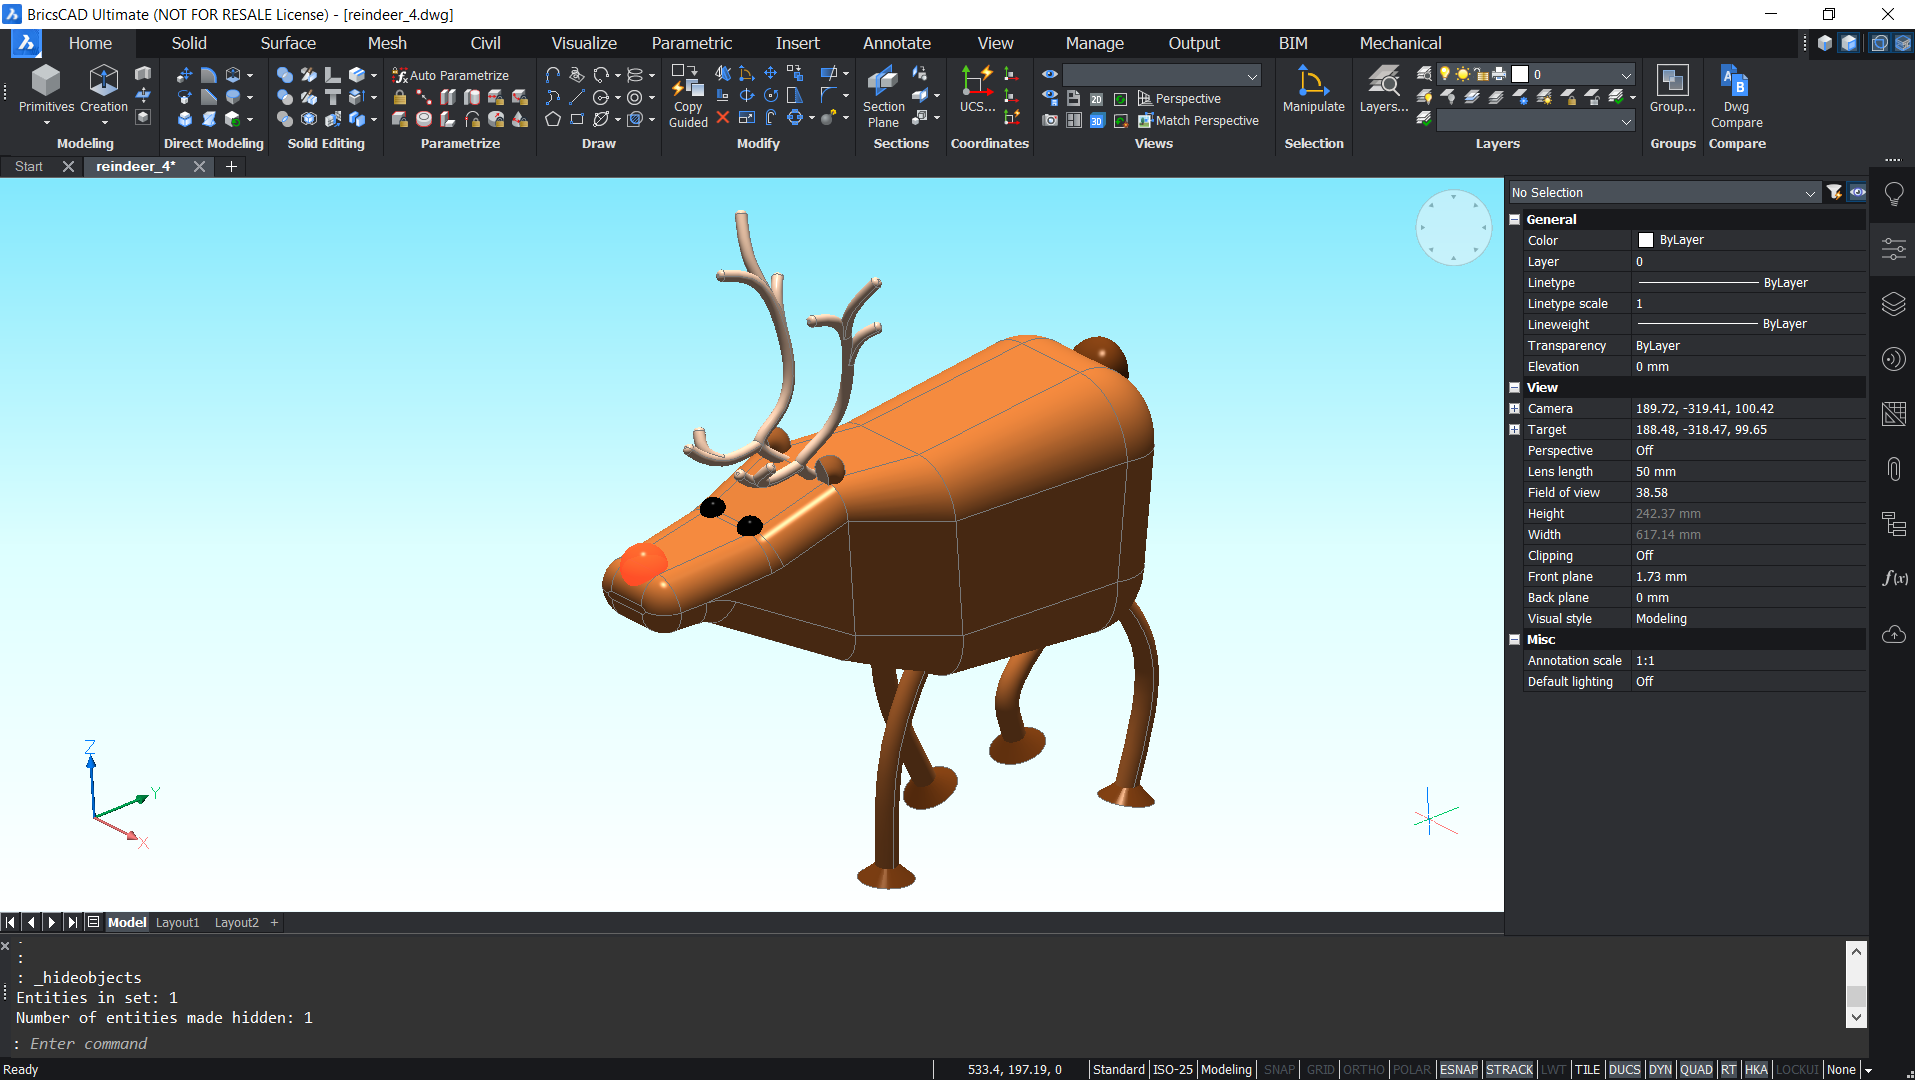Toggle ORTHO mode in the status bar
The width and height of the screenshot is (1915, 1080).
pos(1364,1069)
